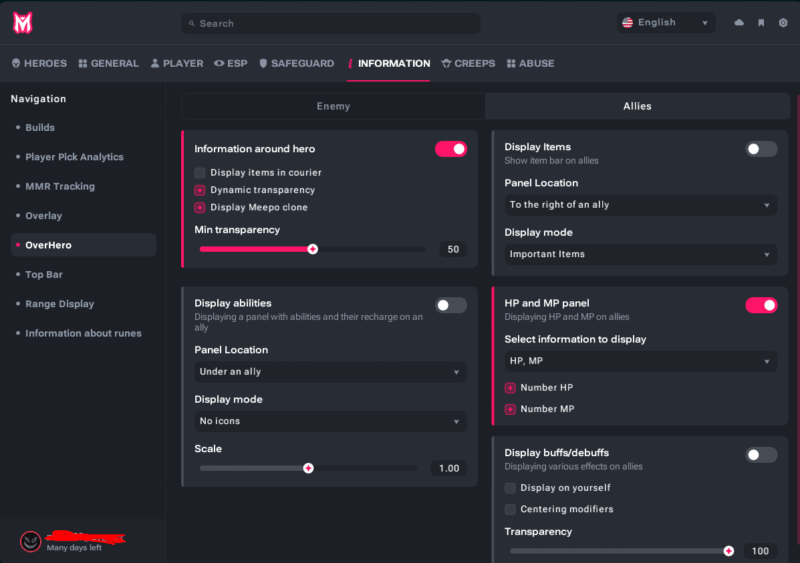Toggle Information around hero switch

pos(451,149)
